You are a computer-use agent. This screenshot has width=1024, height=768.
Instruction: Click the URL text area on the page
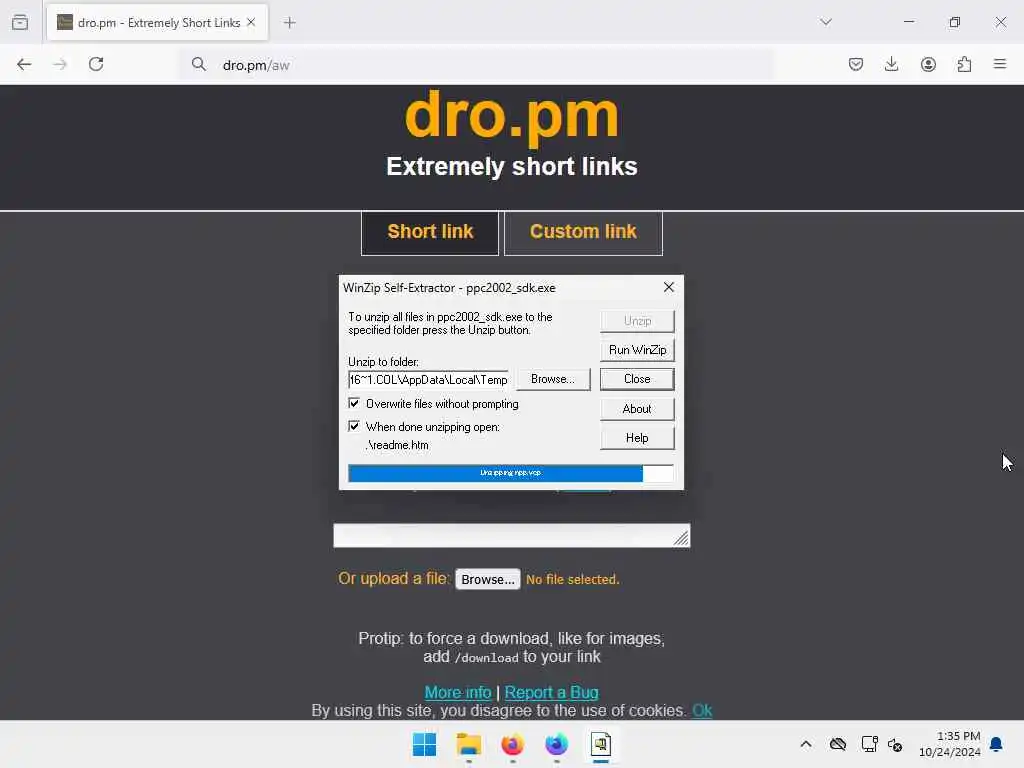click(511, 536)
